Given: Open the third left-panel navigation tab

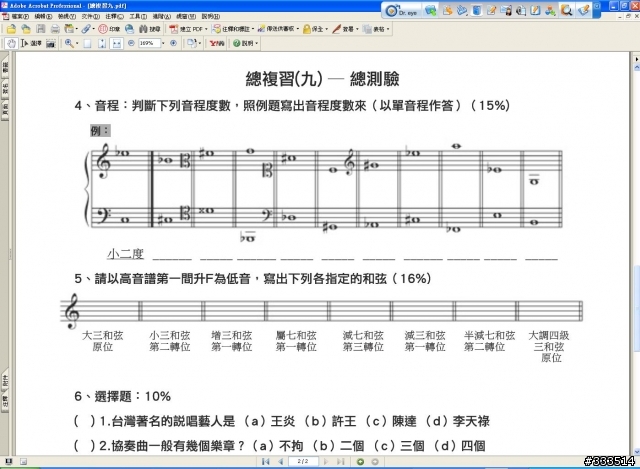Looking at the screenshot, I should click(5, 109).
